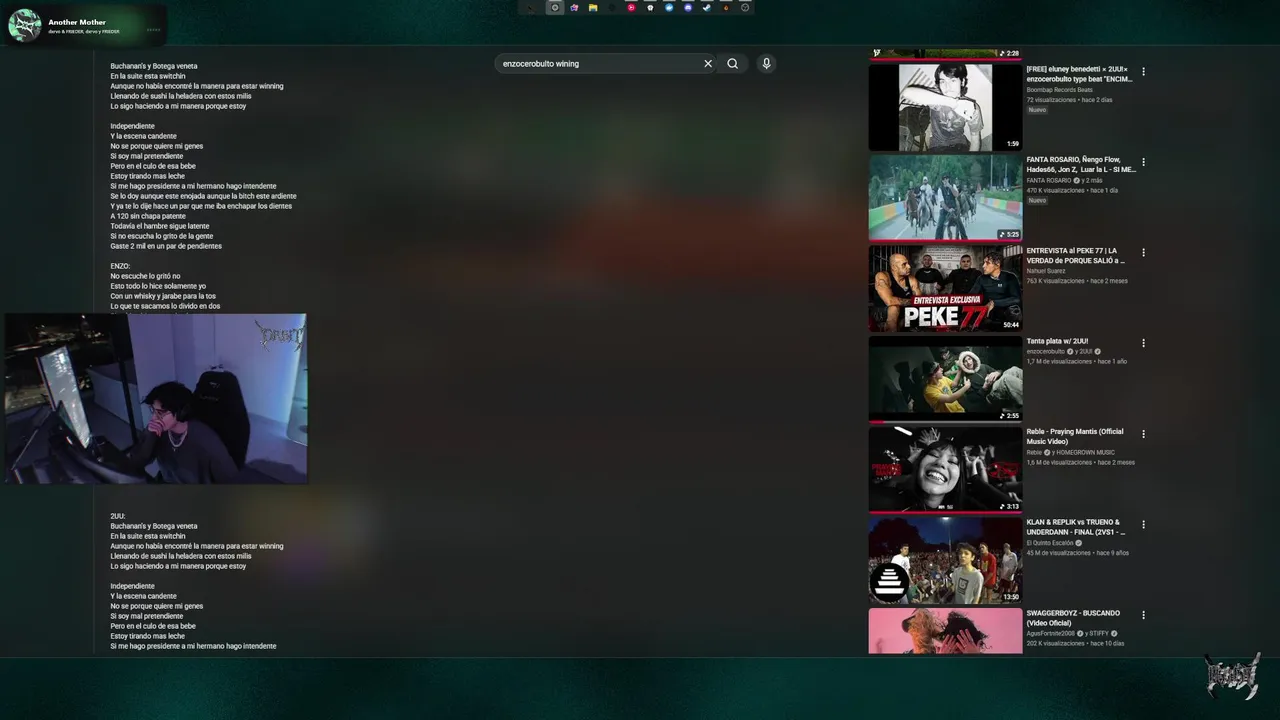This screenshot has height=720, width=1280.
Task: Clear the YouTube search box text
Action: [708, 64]
